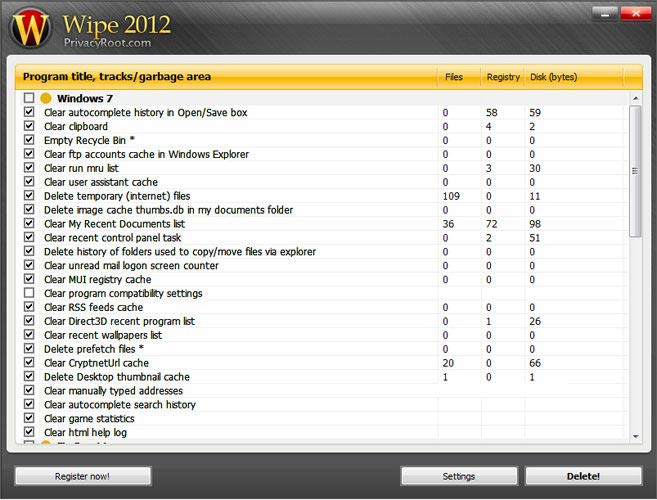Click the scrollbar down arrow
Screen dimensions: 657x500
[x=636, y=436]
